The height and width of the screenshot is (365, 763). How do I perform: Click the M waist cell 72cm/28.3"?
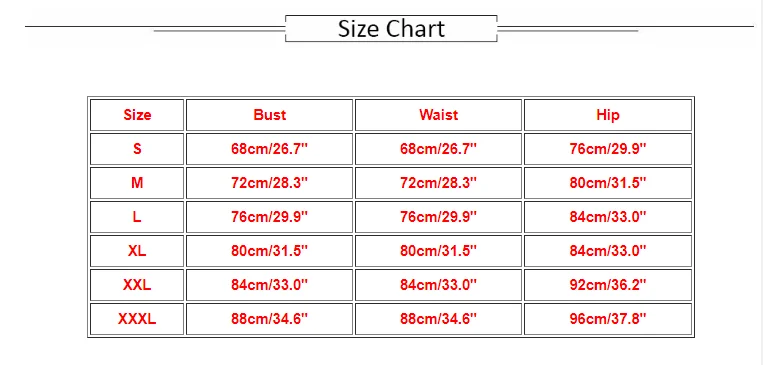[438, 183]
